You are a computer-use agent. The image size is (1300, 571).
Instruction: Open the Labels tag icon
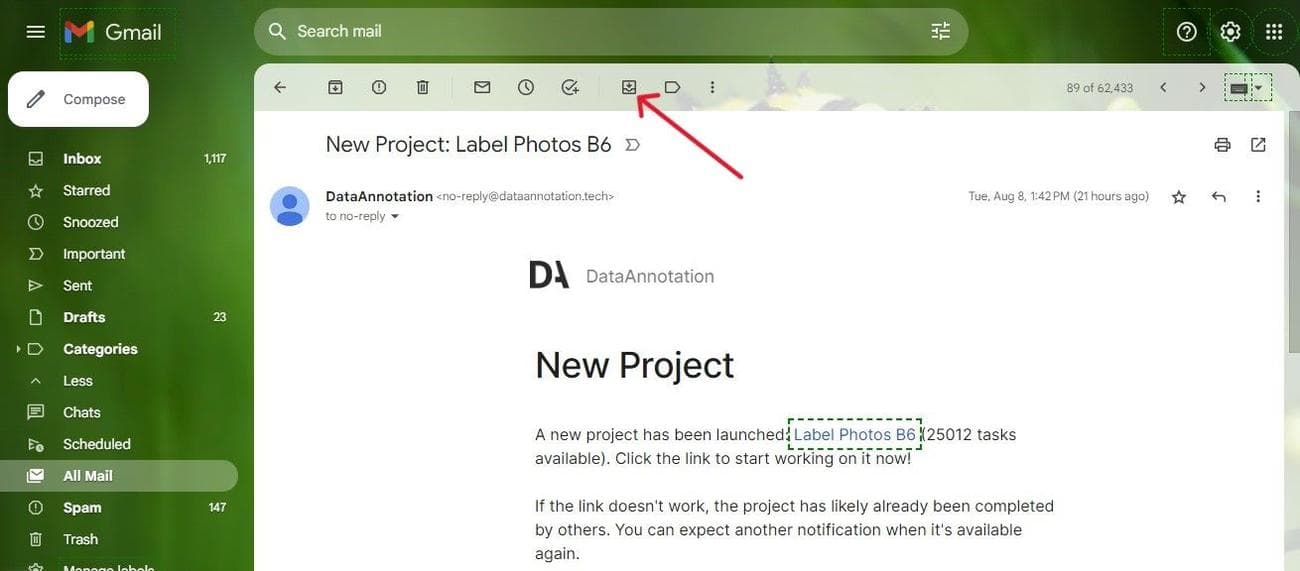click(x=672, y=87)
